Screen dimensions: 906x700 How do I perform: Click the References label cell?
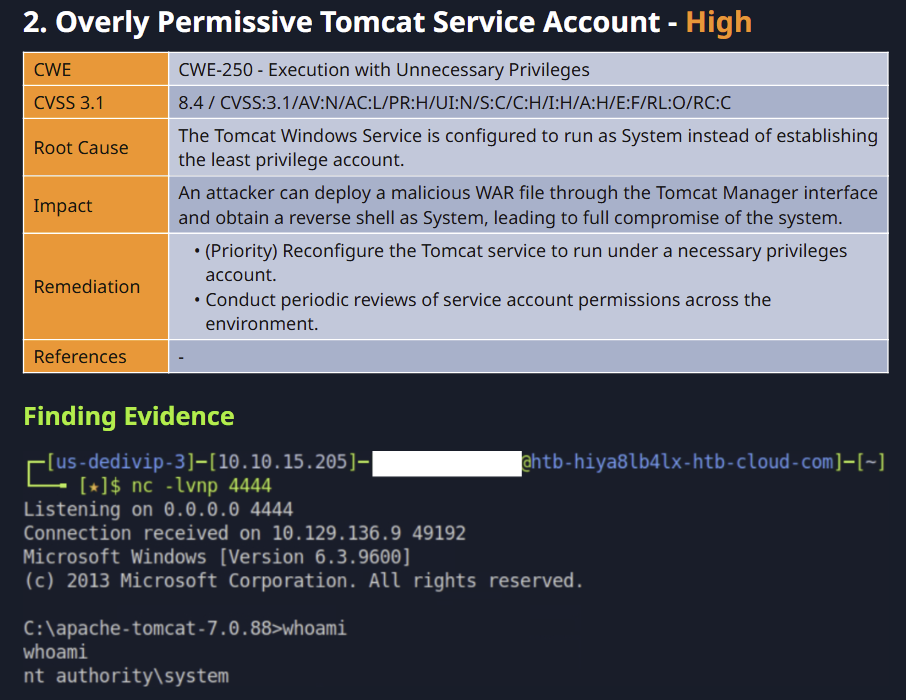(x=96, y=356)
